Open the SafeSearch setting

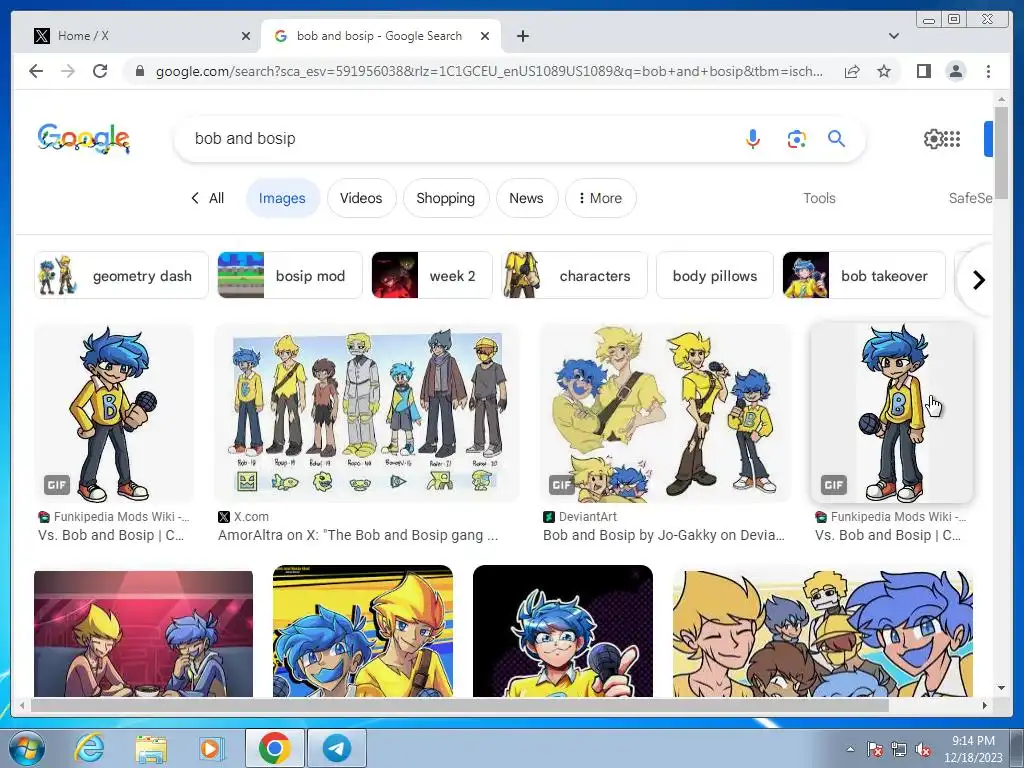pyautogui.click(x=970, y=198)
